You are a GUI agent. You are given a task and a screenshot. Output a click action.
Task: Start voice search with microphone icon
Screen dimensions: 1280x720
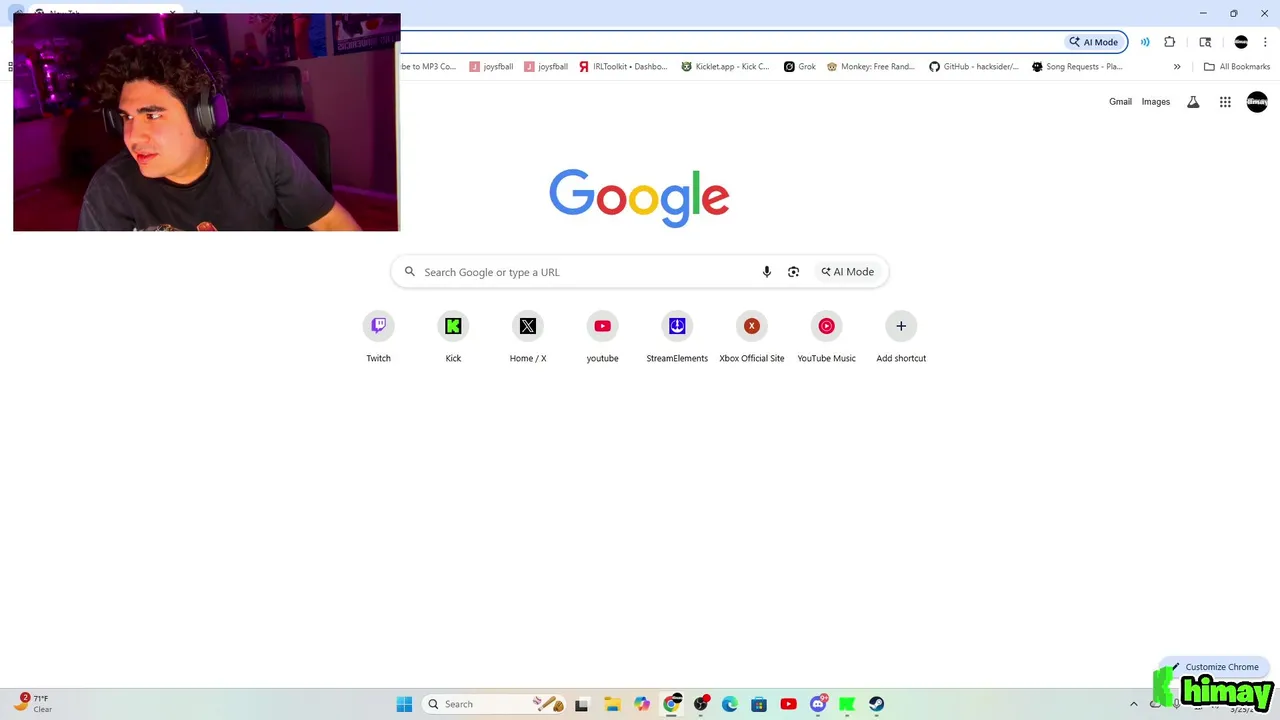(x=767, y=272)
